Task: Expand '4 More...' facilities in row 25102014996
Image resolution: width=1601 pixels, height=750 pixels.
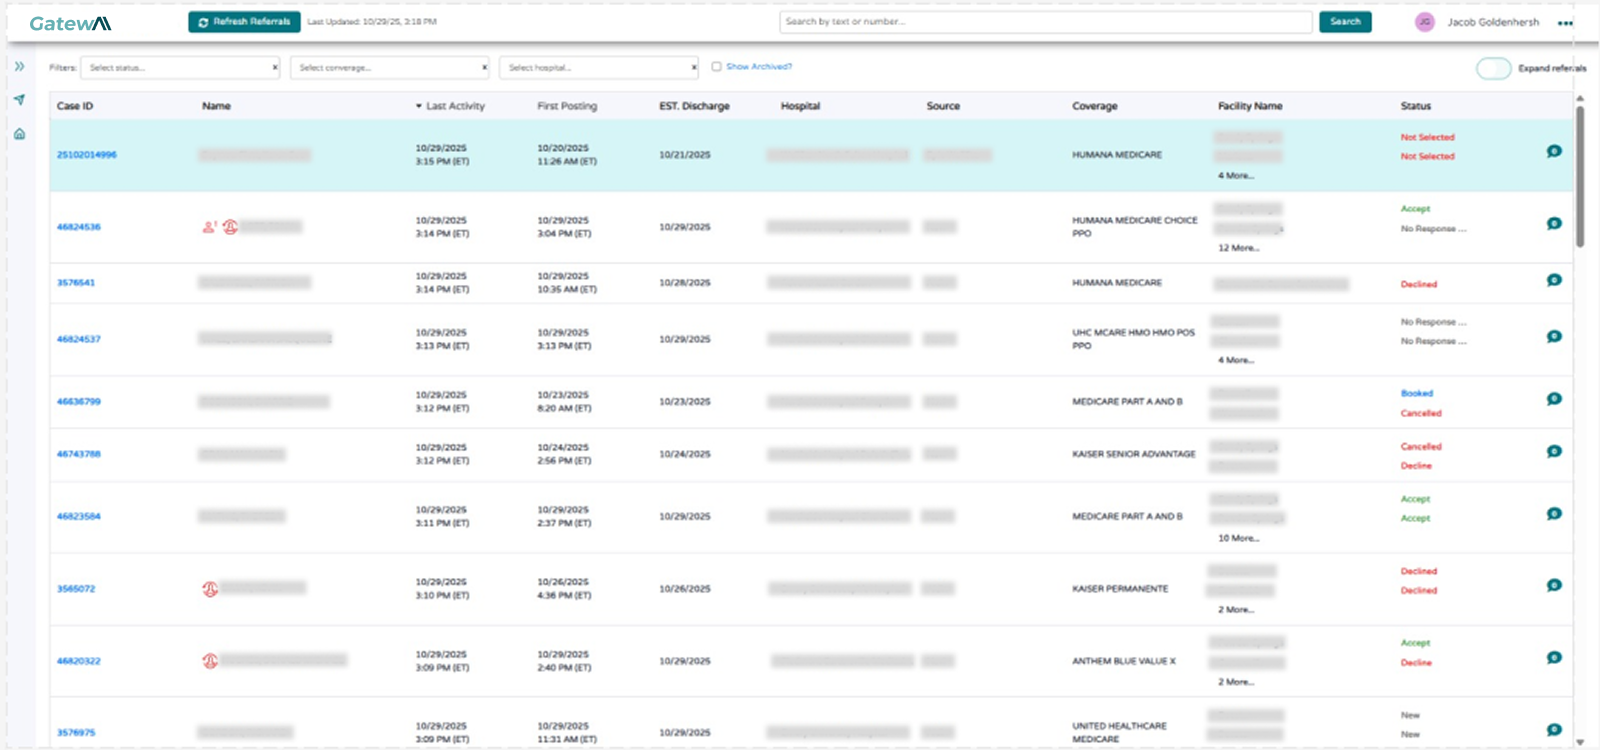Action: [x=1236, y=176]
